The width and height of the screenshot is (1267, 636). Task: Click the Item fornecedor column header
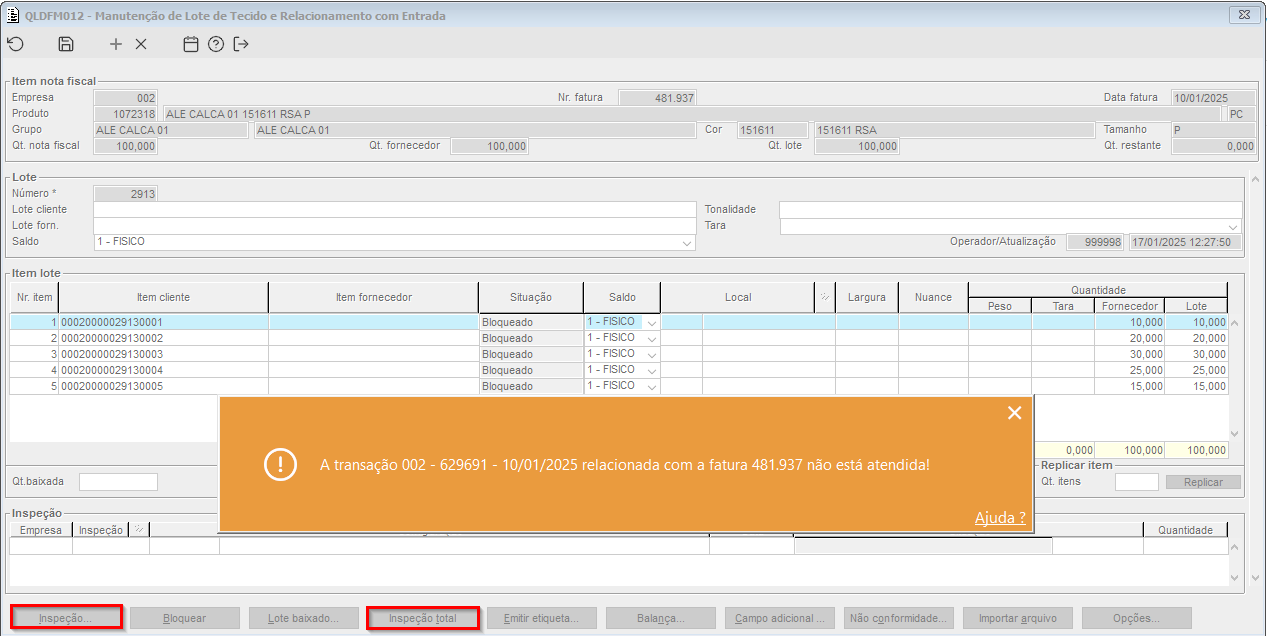[x=374, y=297]
